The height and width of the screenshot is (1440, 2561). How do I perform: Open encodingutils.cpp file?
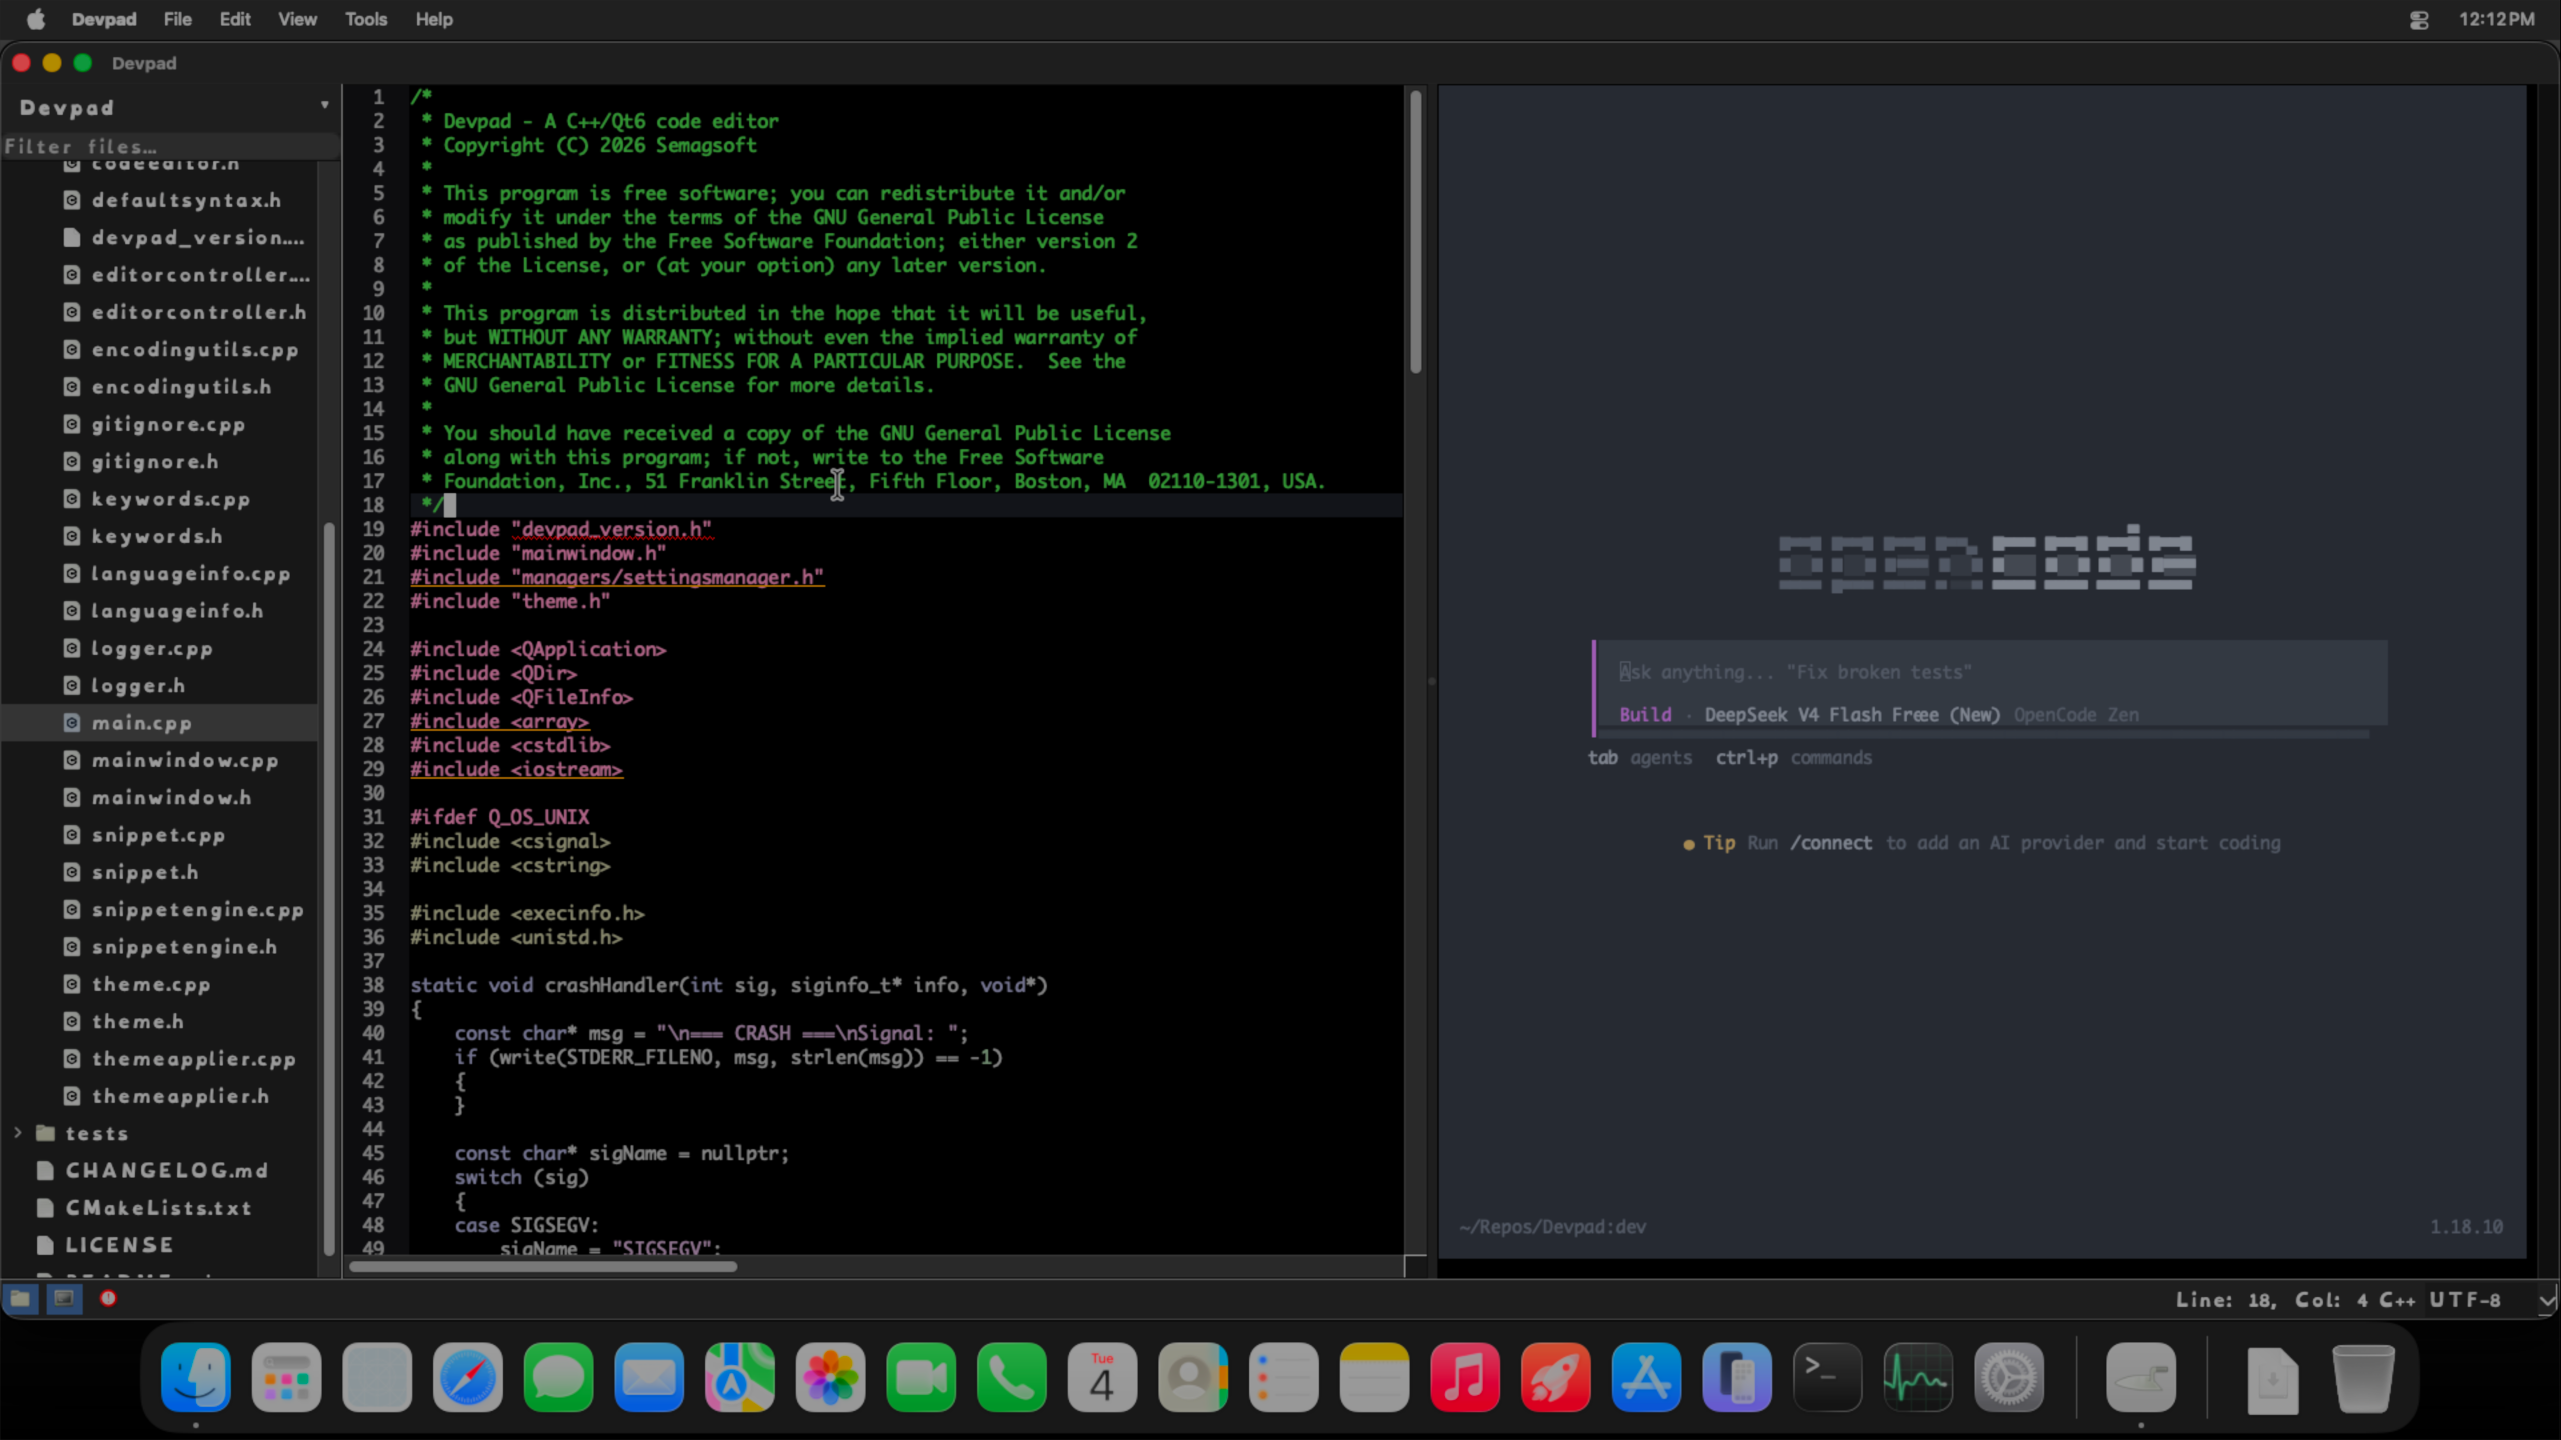(x=195, y=349)
